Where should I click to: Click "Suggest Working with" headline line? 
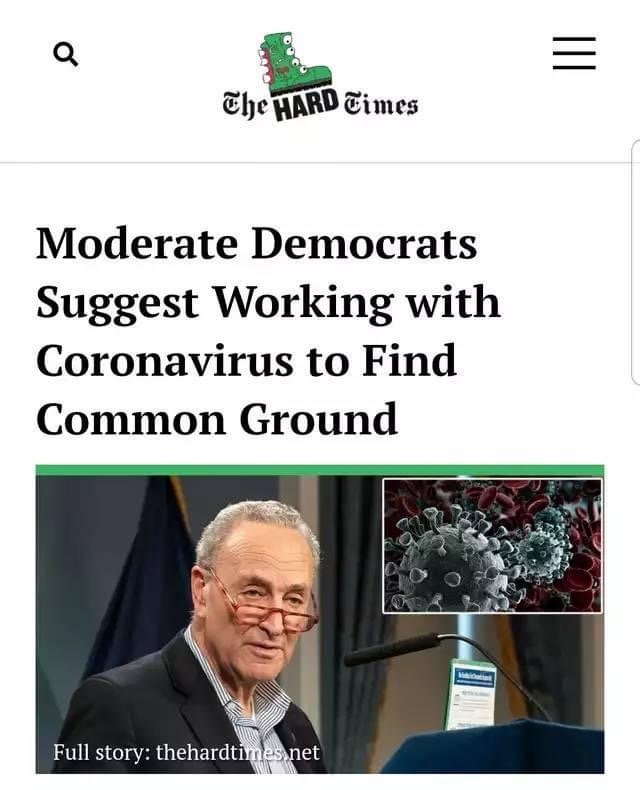[x=268, y=302]
